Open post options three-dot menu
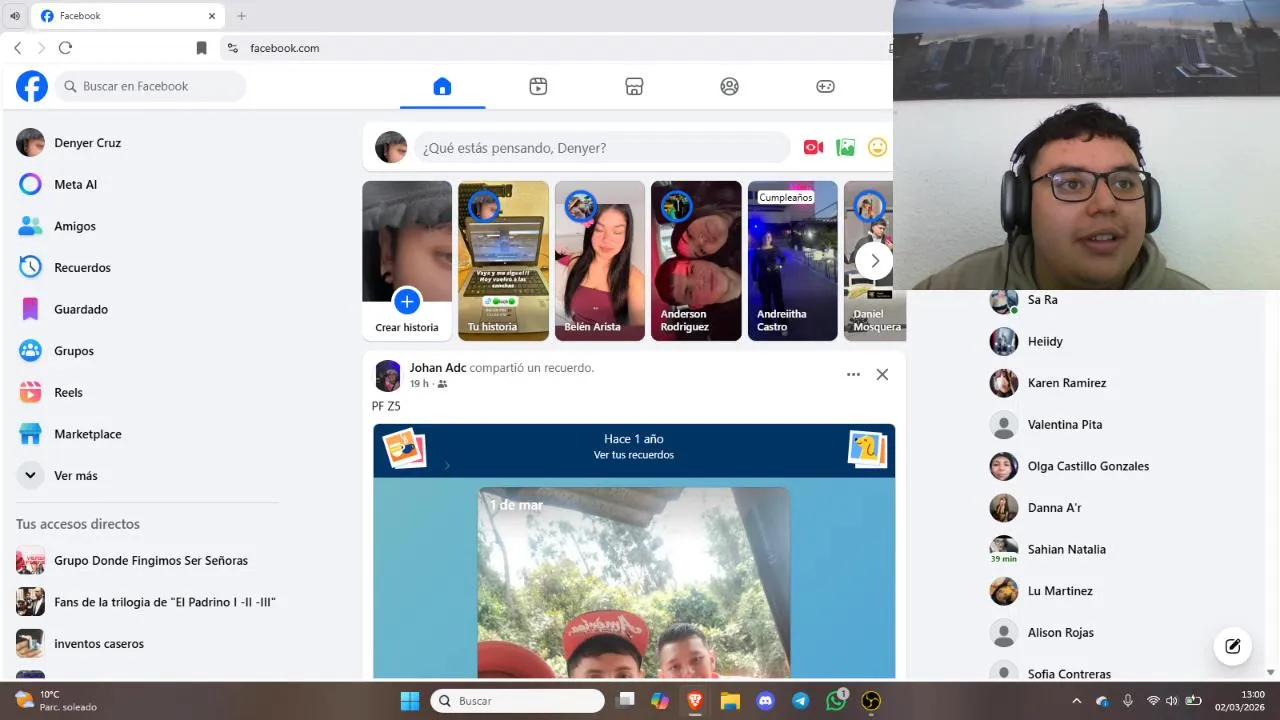This screenshot has height=720, width=1280. (853, 374)
